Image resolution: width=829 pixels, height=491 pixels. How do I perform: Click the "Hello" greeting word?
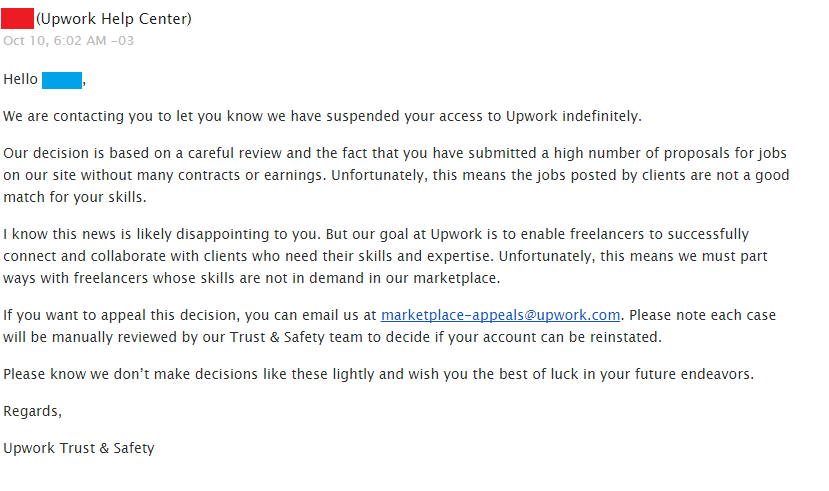click(21, 79)
